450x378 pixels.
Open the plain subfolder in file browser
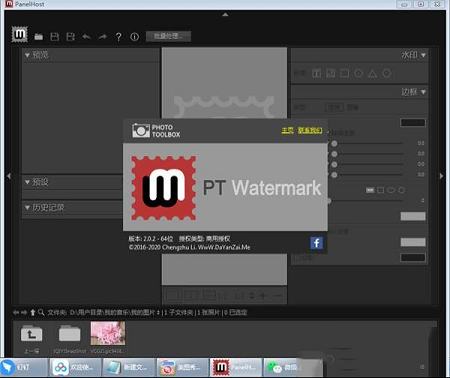[70, 333]
